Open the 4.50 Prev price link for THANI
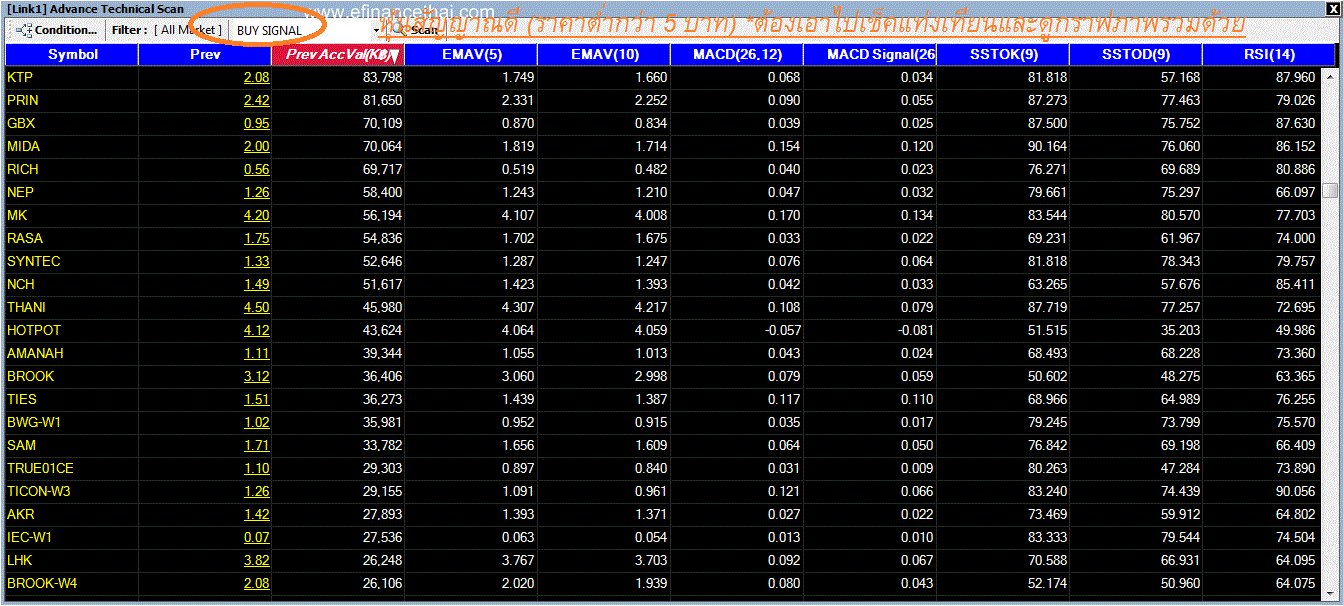This screenshot has width=1344, height=606. tap(256, 307)
